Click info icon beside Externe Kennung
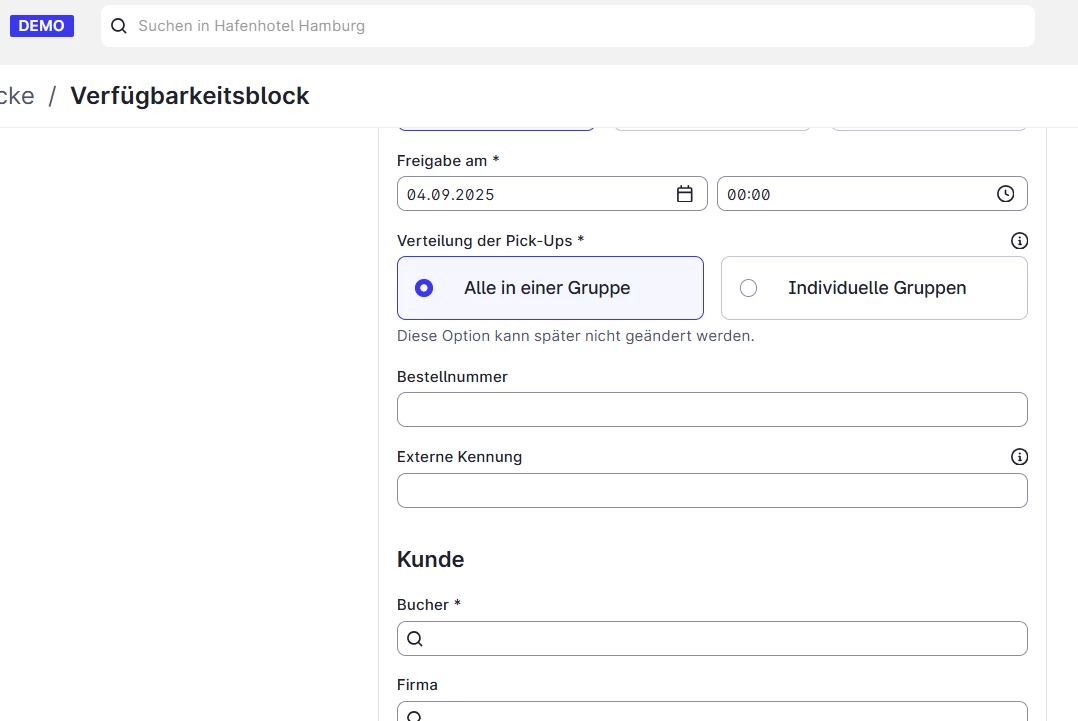Viewport: 1078px width, 721px height. (x=1019, y=457)
